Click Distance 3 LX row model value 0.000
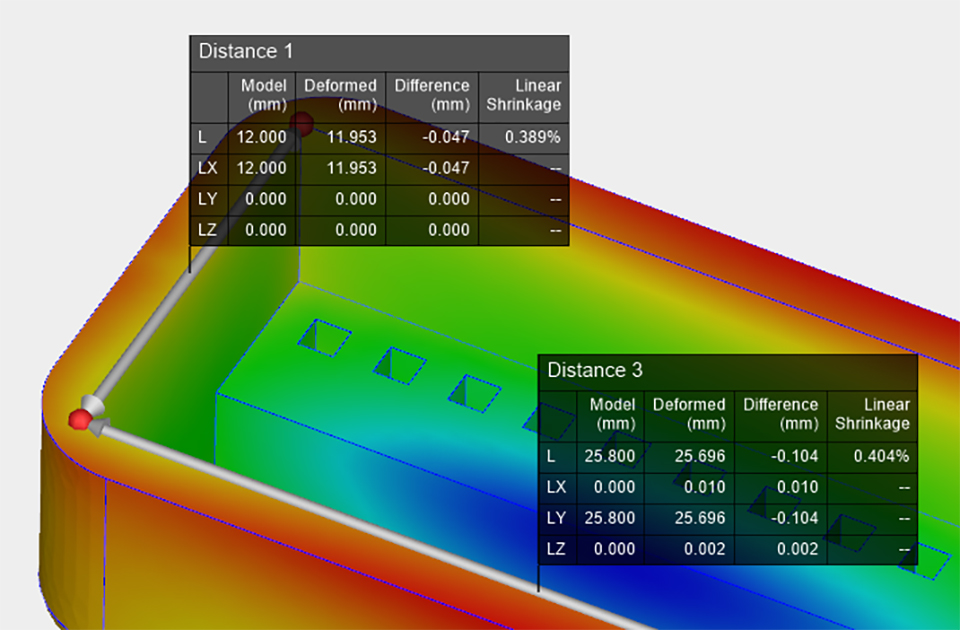The width and height of the screenshot is (960, 630). point(615,487)
